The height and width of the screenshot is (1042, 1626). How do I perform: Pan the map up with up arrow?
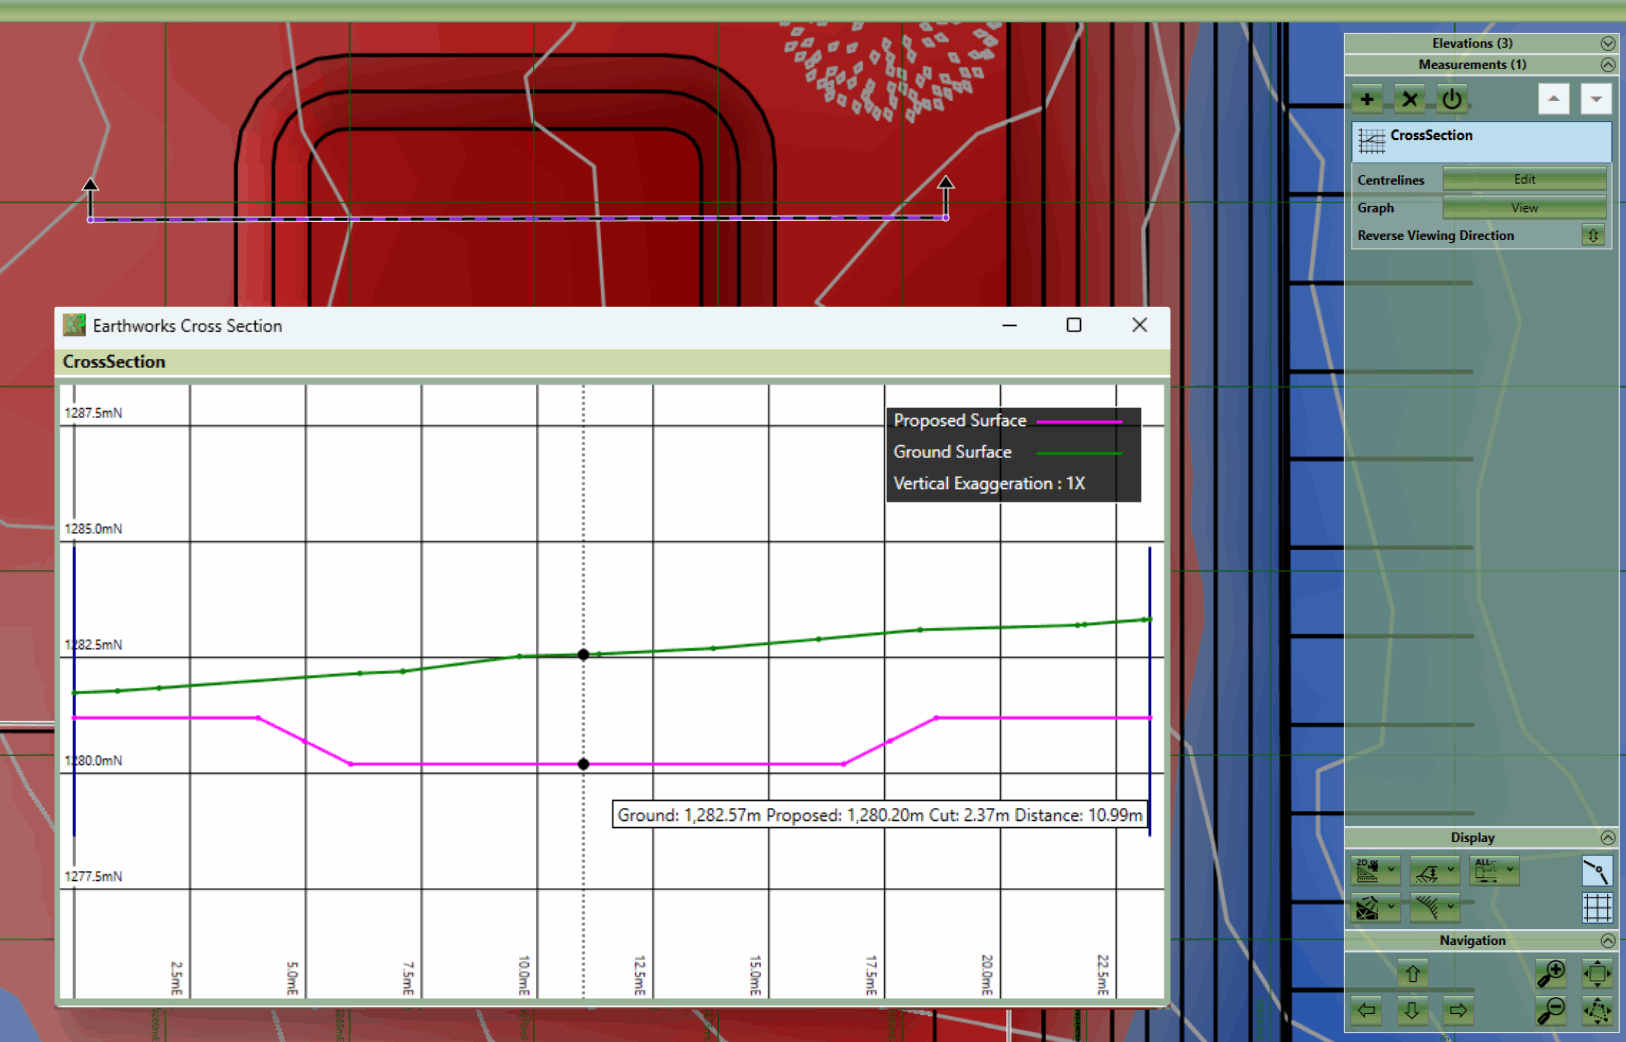1412,973
